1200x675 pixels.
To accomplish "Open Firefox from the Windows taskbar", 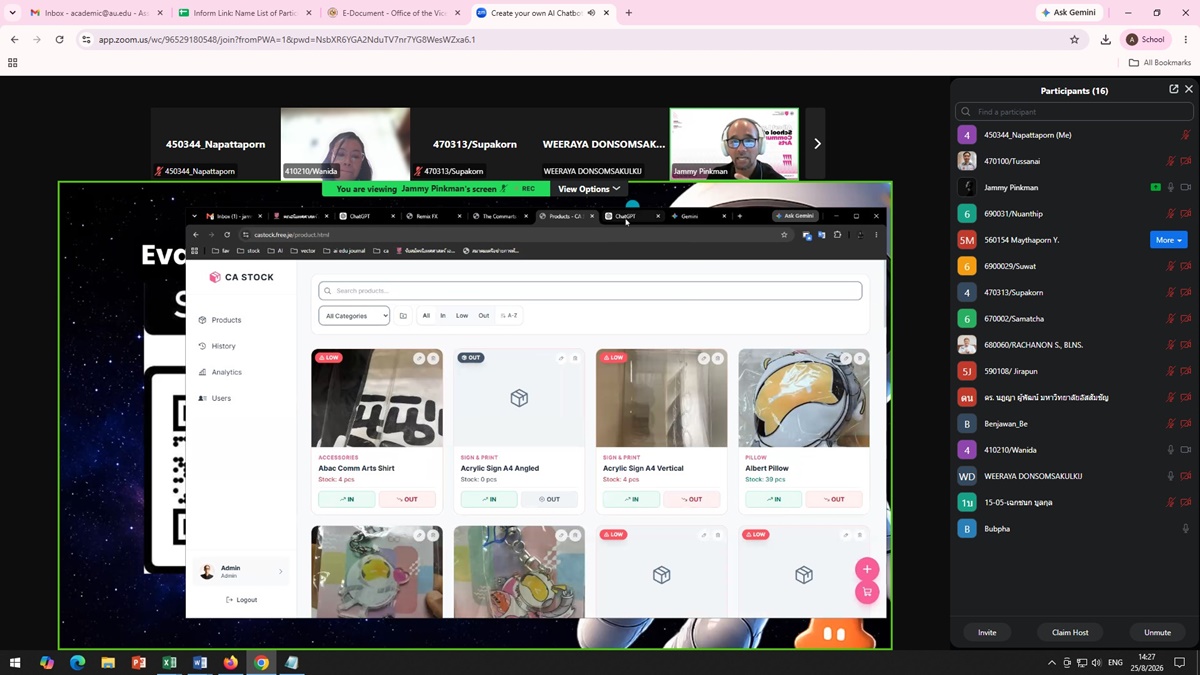I will coord(230,662).
